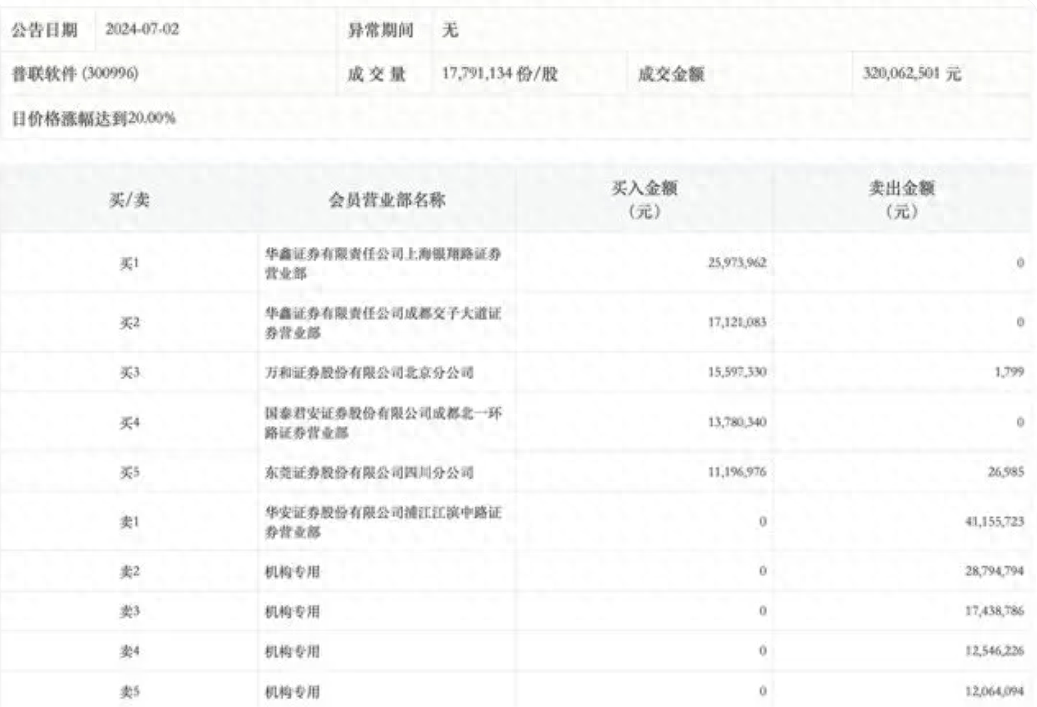
Task: Click buy amount 17,121,083
Action: point(737,322)
